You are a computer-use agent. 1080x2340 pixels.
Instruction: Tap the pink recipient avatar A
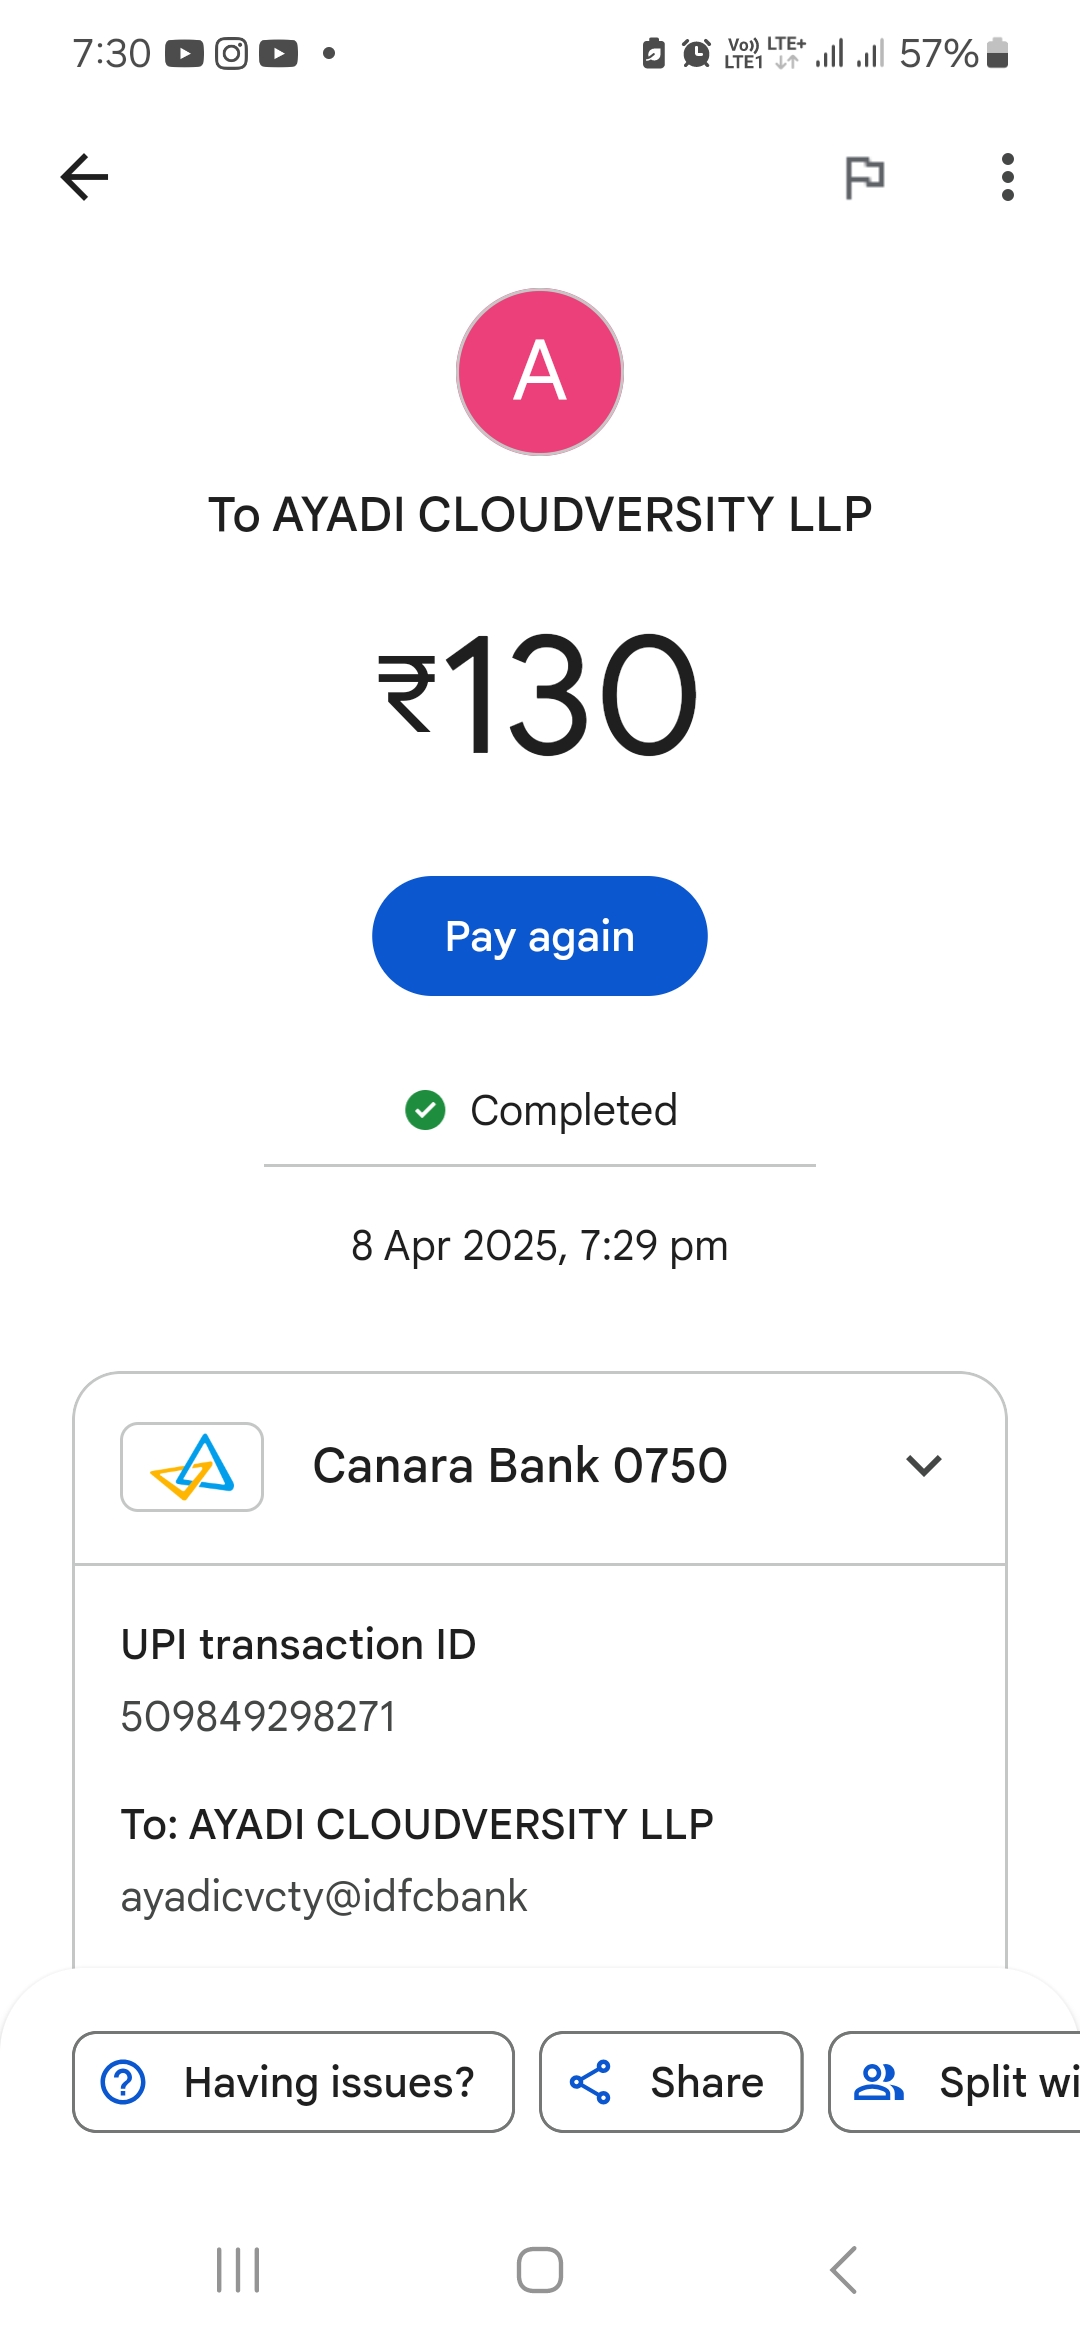(x=540, y=372)
